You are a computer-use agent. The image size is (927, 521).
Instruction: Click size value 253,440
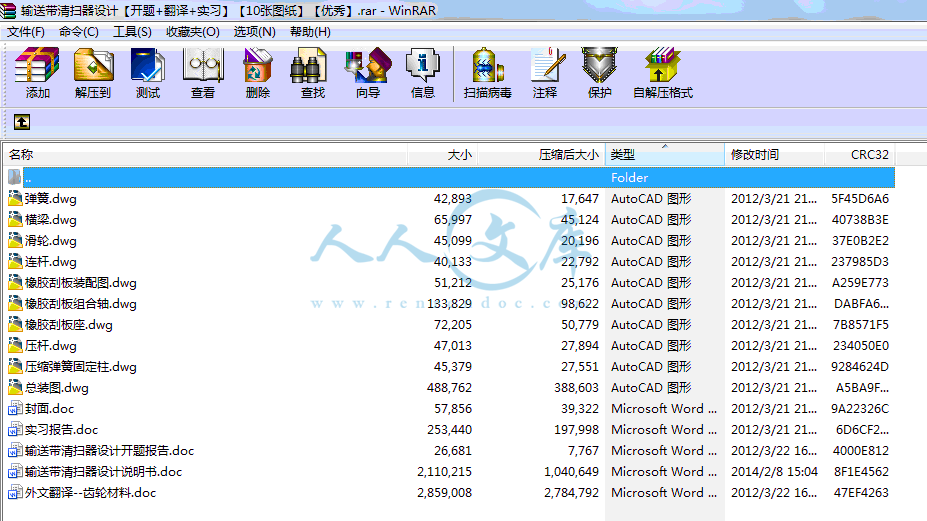[x=449, y=430]
